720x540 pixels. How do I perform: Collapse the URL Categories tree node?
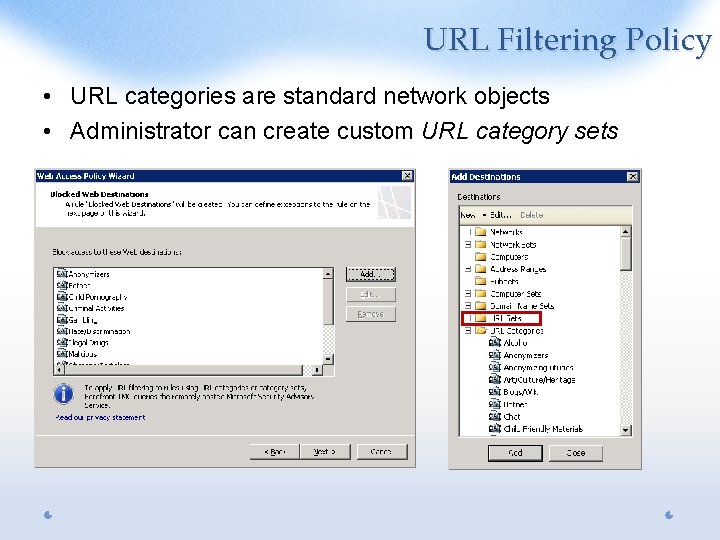468,331
